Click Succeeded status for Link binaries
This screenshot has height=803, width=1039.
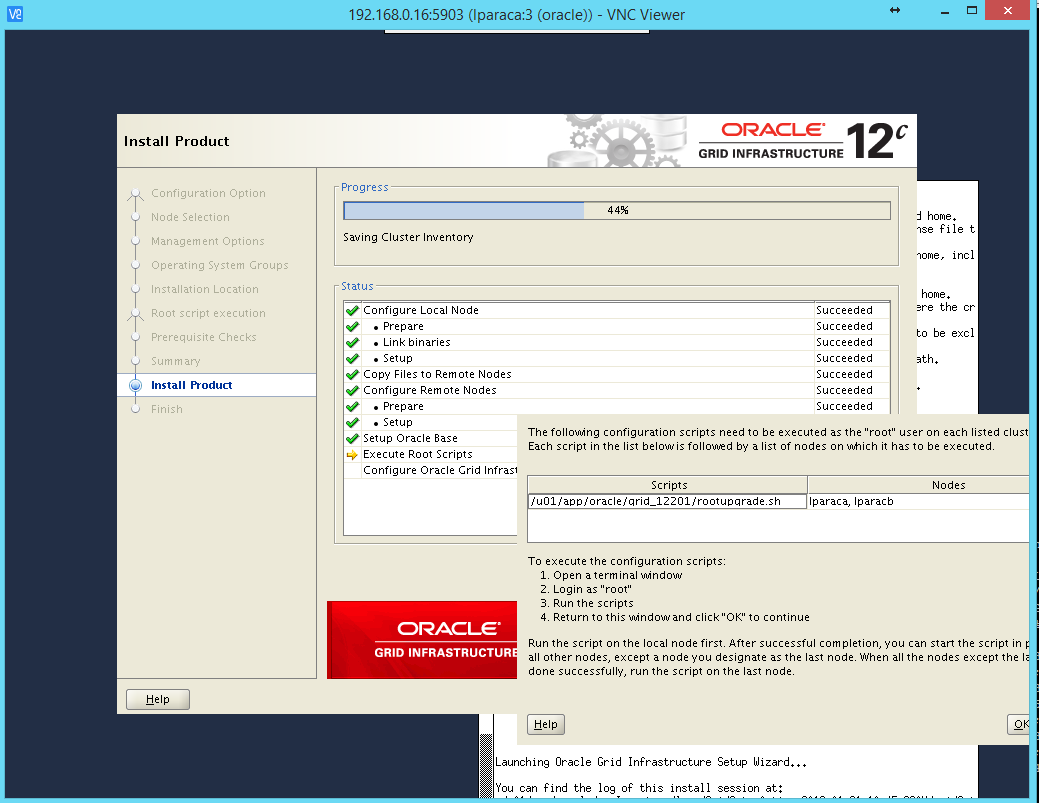tap(844, 343)
